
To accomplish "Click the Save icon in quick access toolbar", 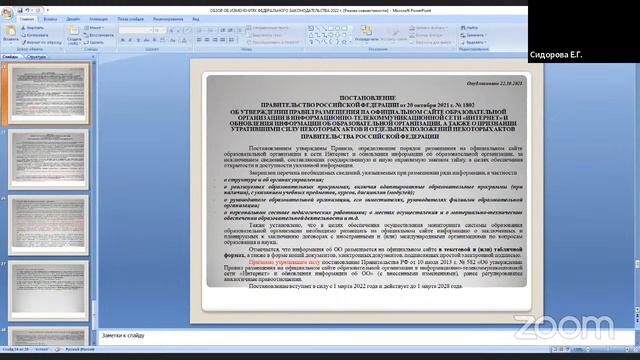I will pyautogui.click(x=20, y=10).
